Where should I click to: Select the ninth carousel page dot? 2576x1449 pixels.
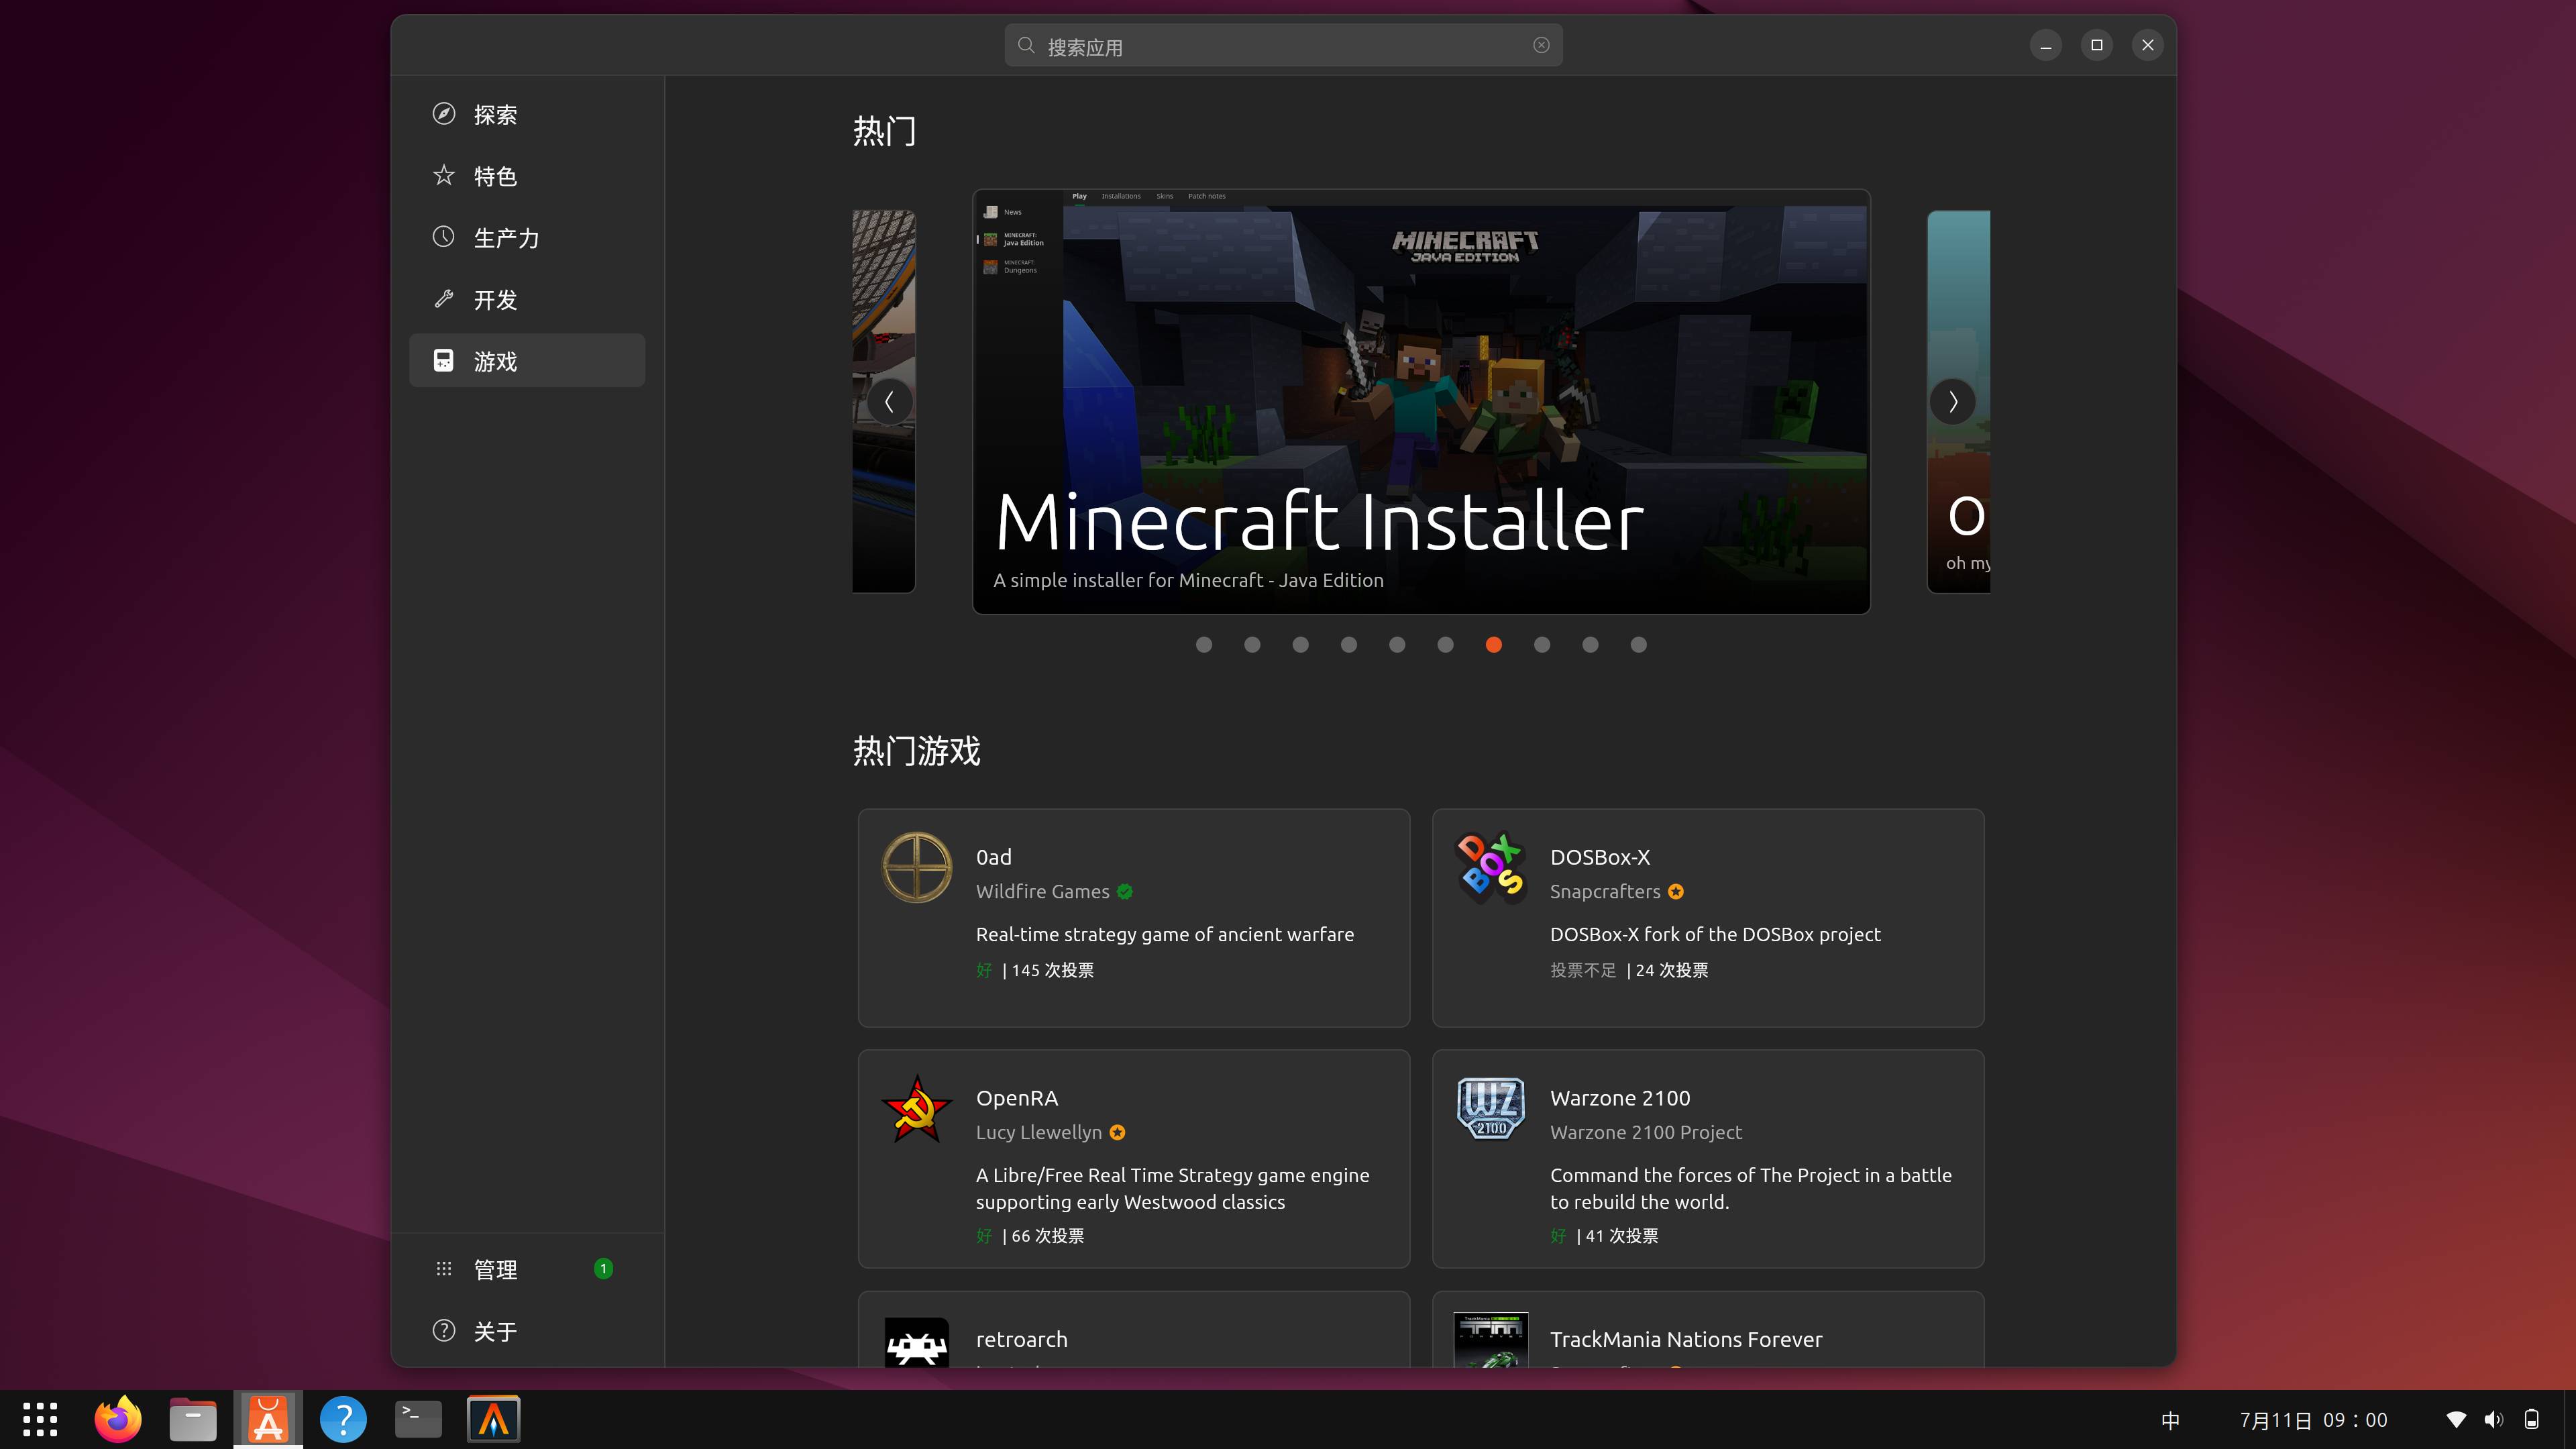pyautogui.click(x=1590, y=645)
